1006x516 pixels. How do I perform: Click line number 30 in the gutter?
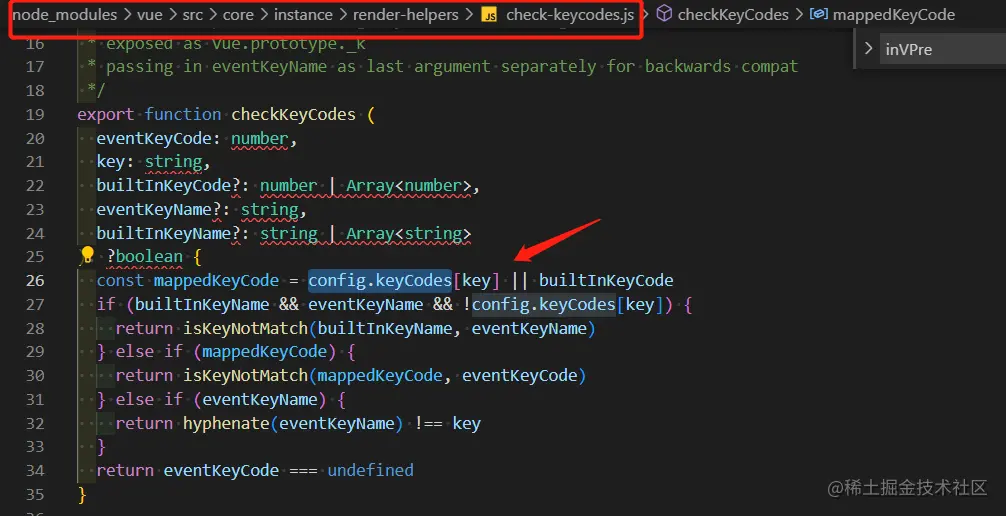[x=35, y=375]
